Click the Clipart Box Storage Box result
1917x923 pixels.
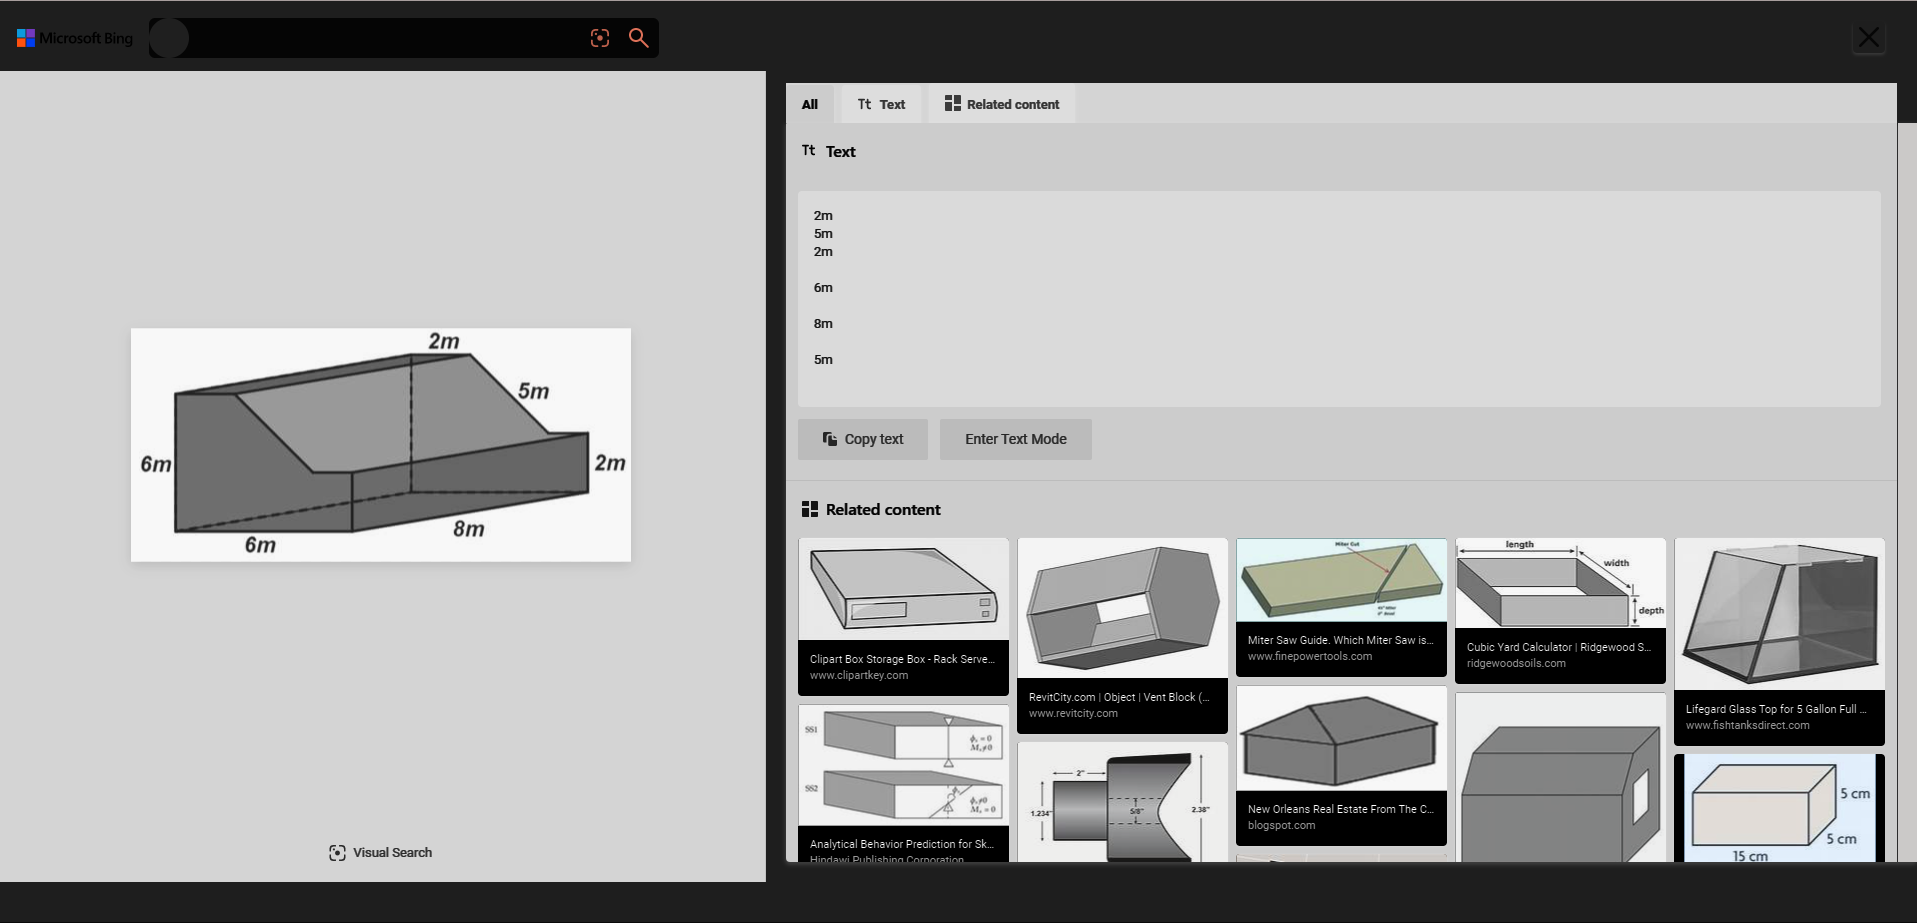[x=902, y=610]
